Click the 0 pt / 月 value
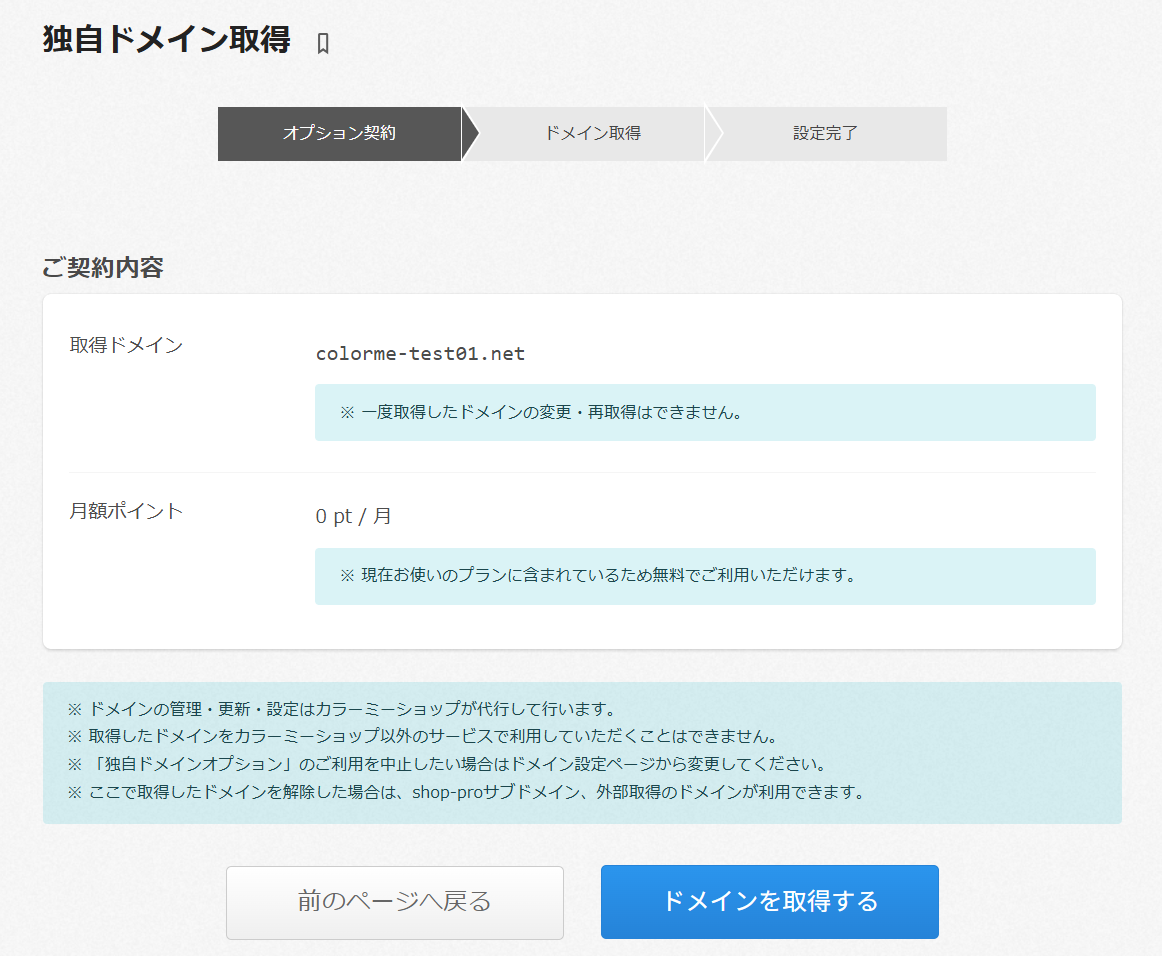This screenshot has width=1162, height=956. pyautogui.click(x=353, y=517)
